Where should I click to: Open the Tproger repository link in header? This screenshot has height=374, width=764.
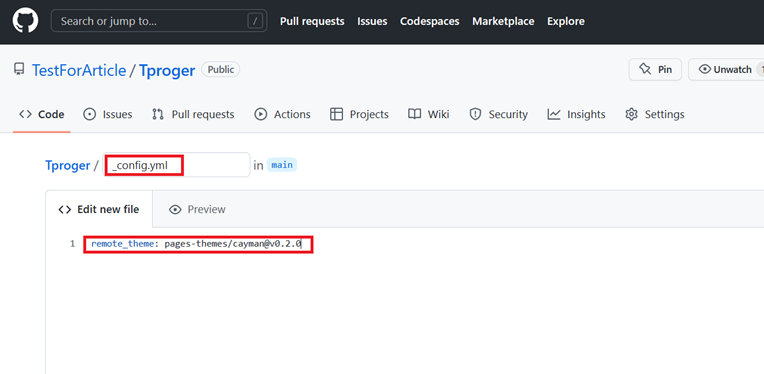click(167, 70)
